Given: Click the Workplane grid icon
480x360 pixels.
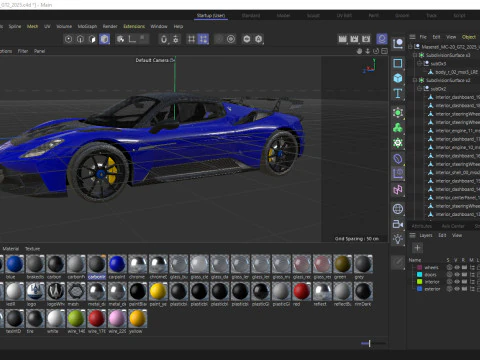Looking at the screenshot, I should pos(191,39).
